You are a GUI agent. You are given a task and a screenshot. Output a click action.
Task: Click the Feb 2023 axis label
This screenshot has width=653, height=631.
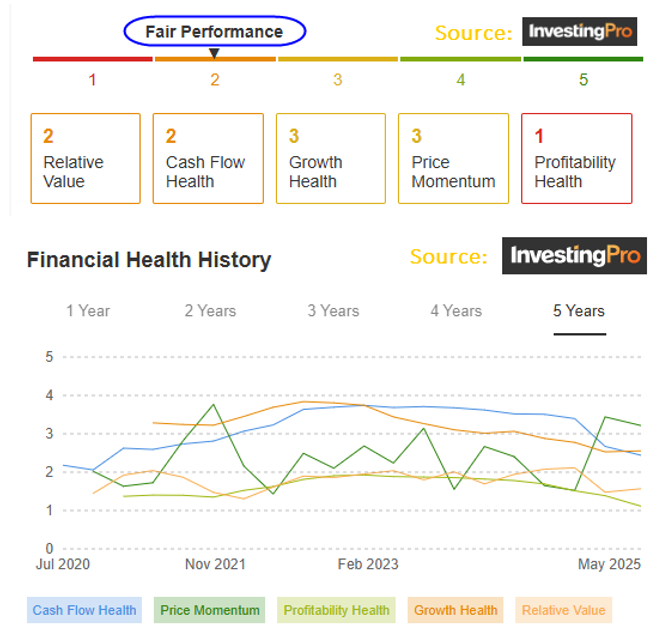(368, 564)
